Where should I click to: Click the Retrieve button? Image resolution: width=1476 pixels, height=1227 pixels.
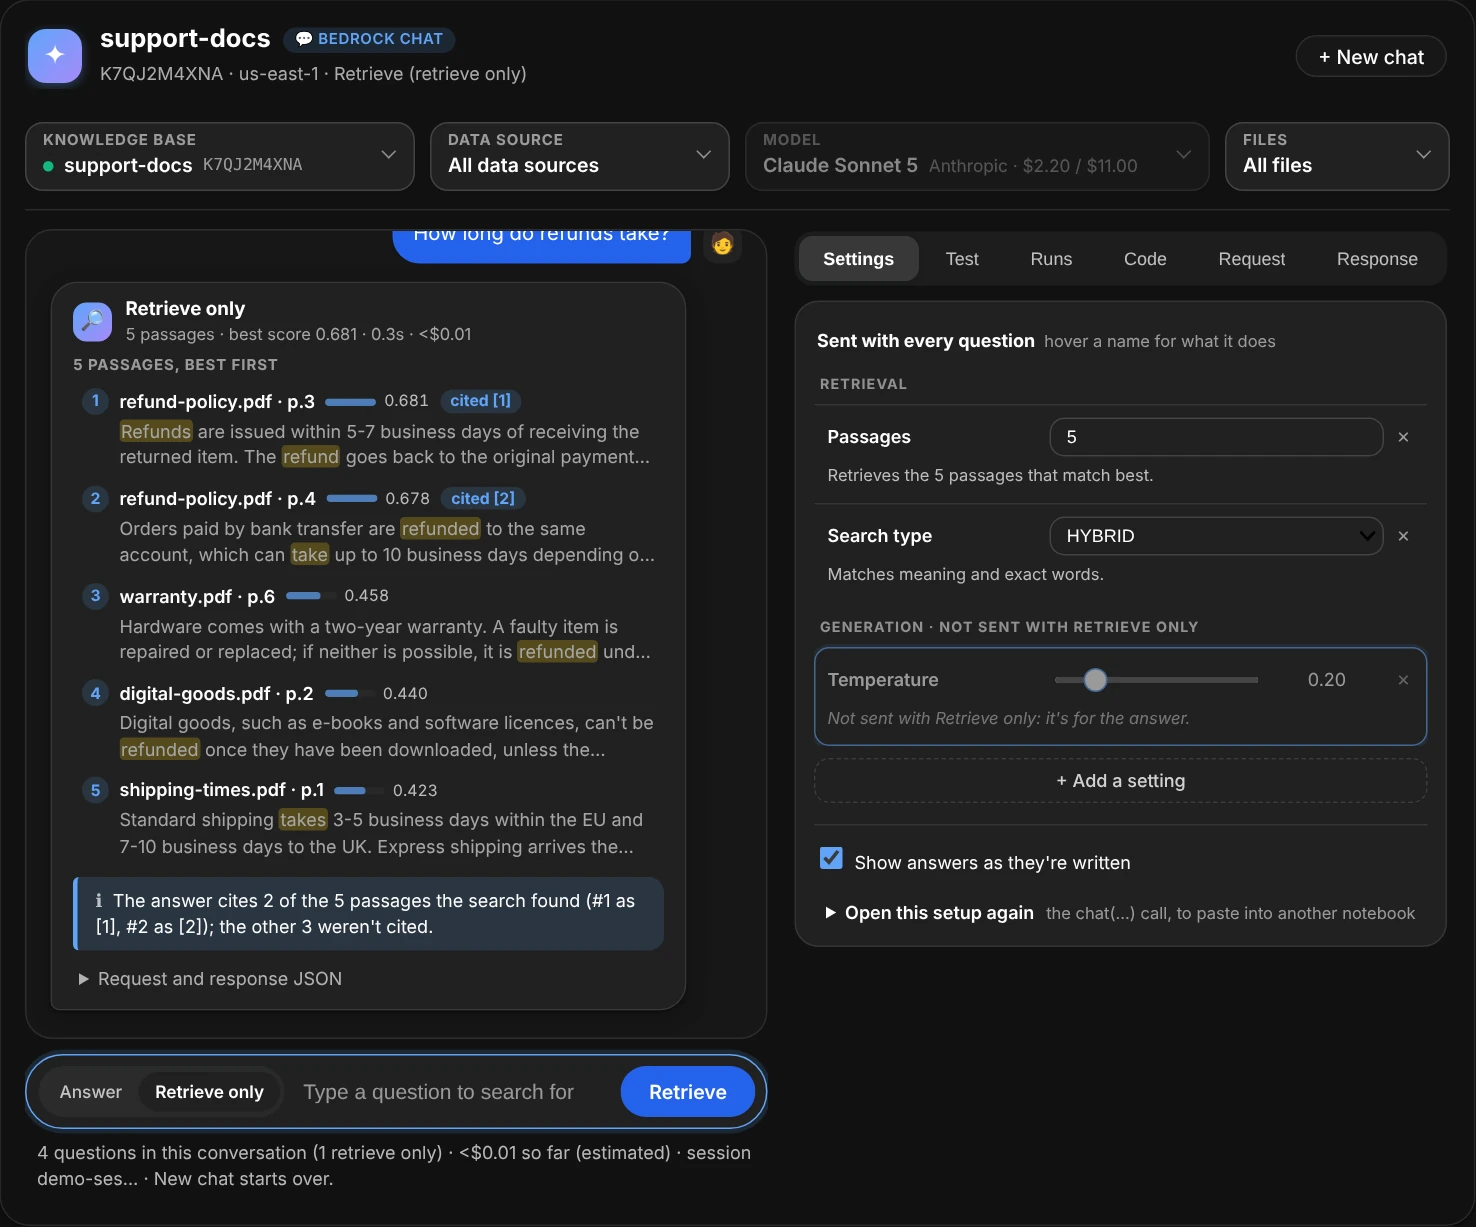point(688,1092)
